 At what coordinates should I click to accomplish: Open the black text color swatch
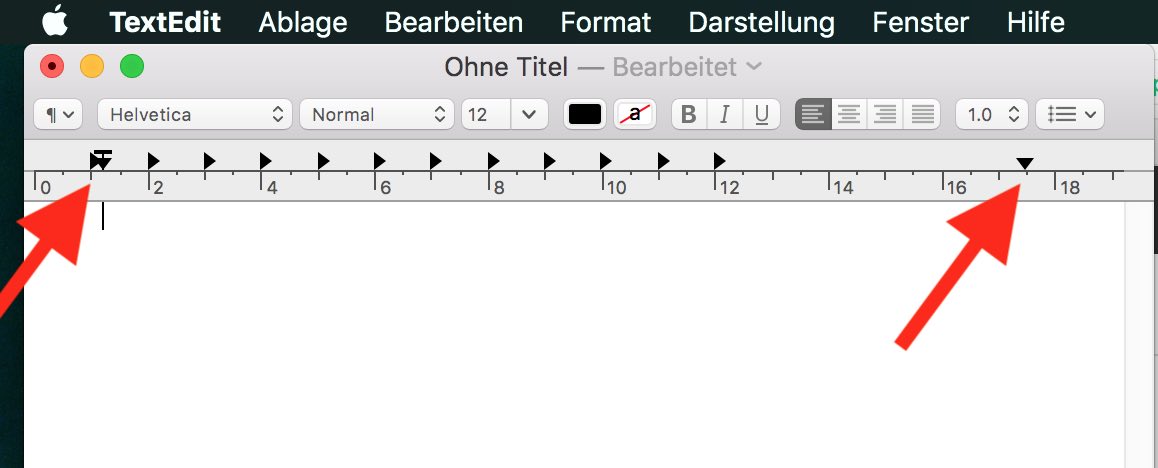585,115
